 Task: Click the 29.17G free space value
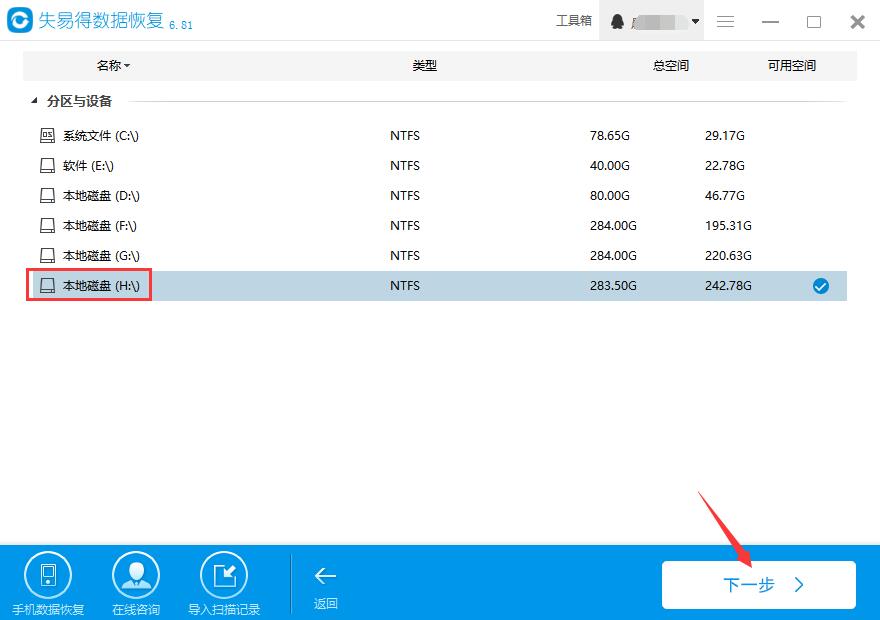(725, 136)
